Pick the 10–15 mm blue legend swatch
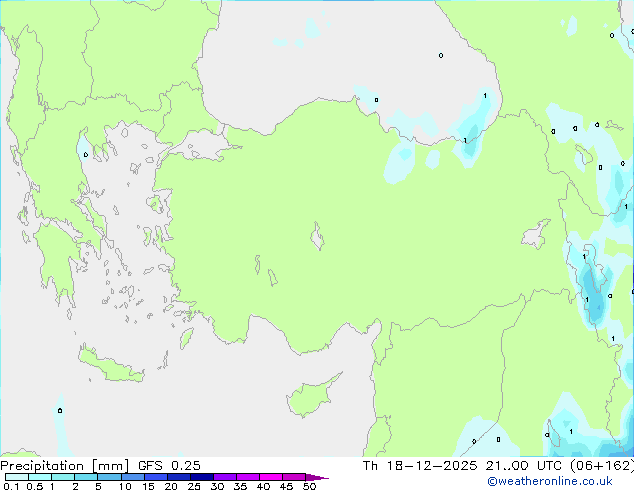This screenshot has width=634, height=490. (x=133, y=477)
